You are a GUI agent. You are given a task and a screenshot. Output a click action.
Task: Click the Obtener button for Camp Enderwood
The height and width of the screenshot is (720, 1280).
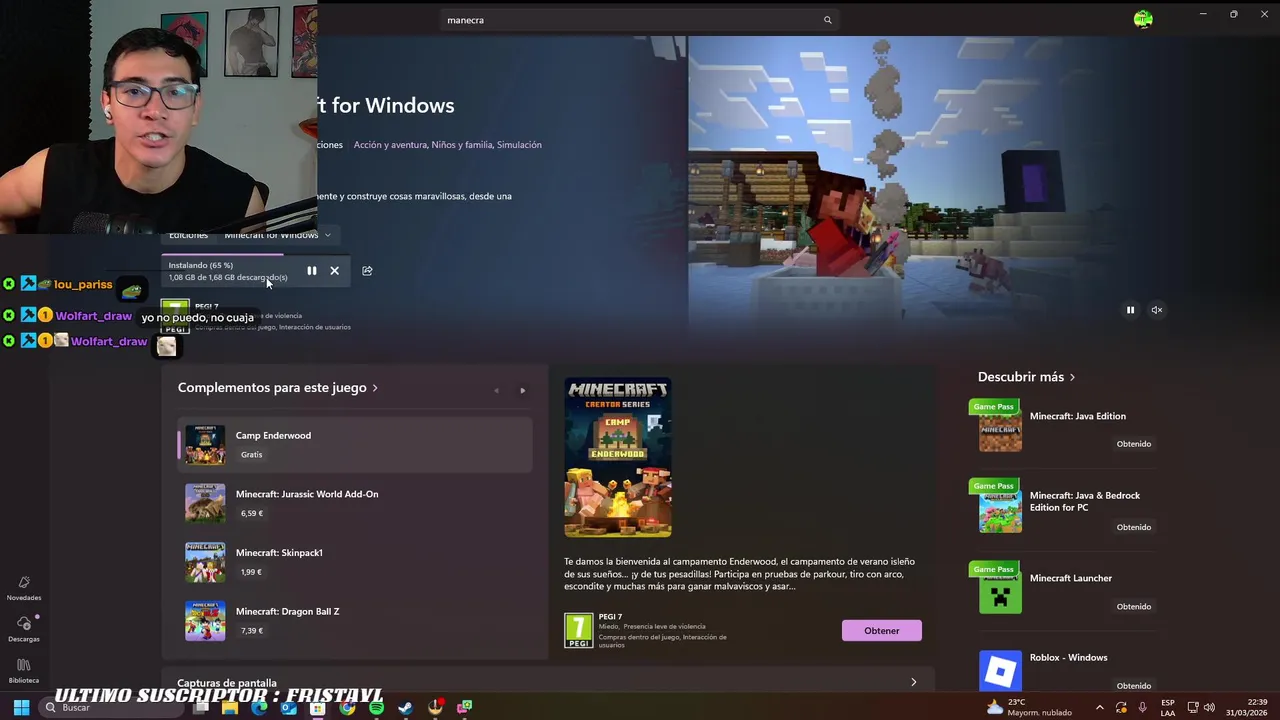pyautogui.click(x=882, y=631)
